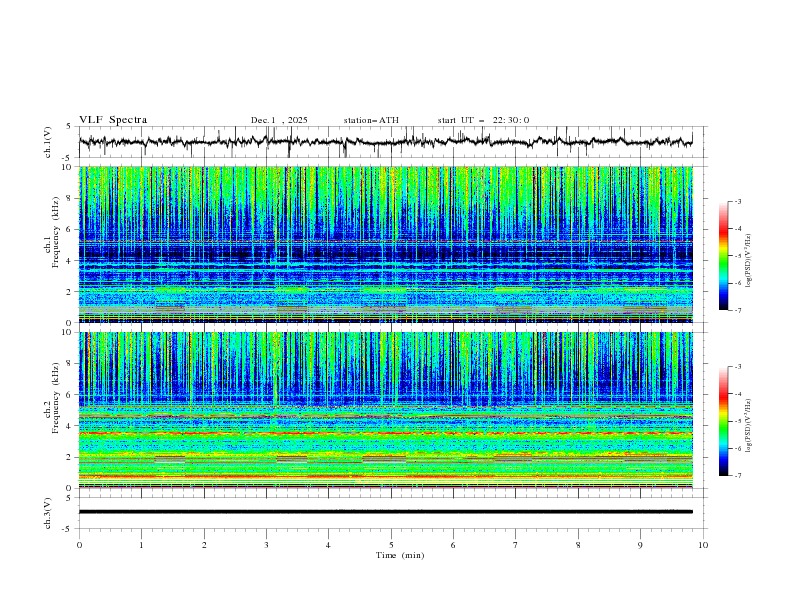Click the time axis tick label "1"
The image size is (792, 612).
pyautogui.click(x=141, y=545)
